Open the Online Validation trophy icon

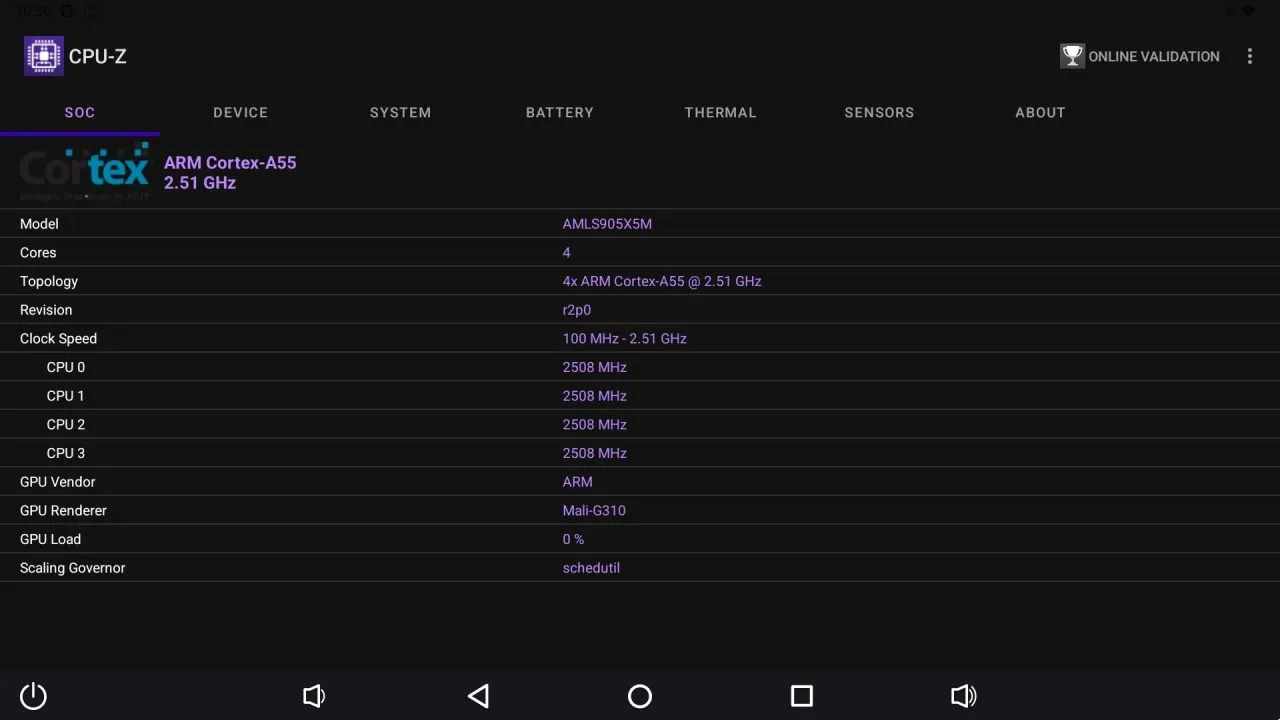tap(1072, 56)
